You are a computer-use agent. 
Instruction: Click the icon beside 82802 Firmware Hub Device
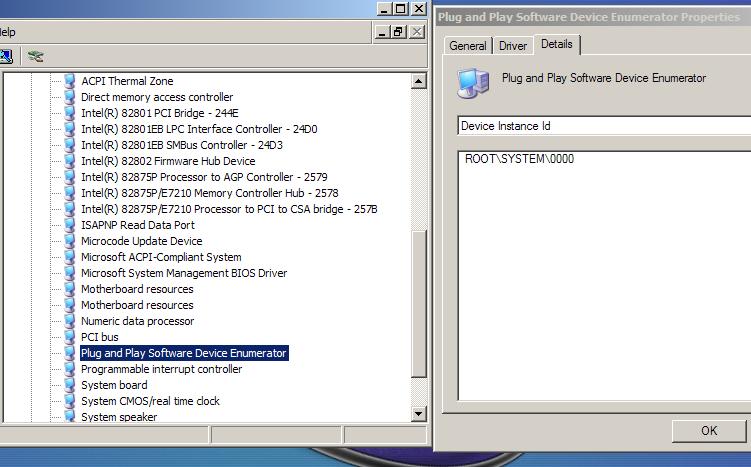click(x=69, y=161)
